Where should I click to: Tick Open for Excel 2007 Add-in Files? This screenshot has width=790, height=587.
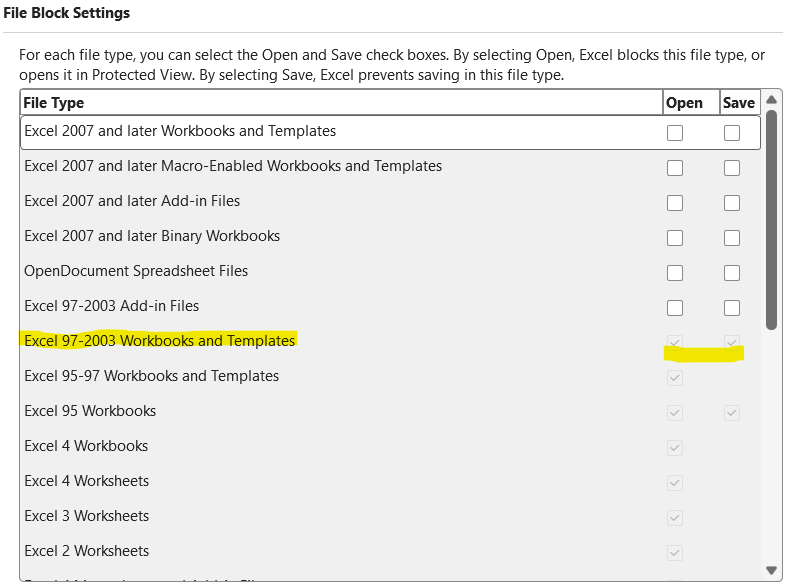675,203
